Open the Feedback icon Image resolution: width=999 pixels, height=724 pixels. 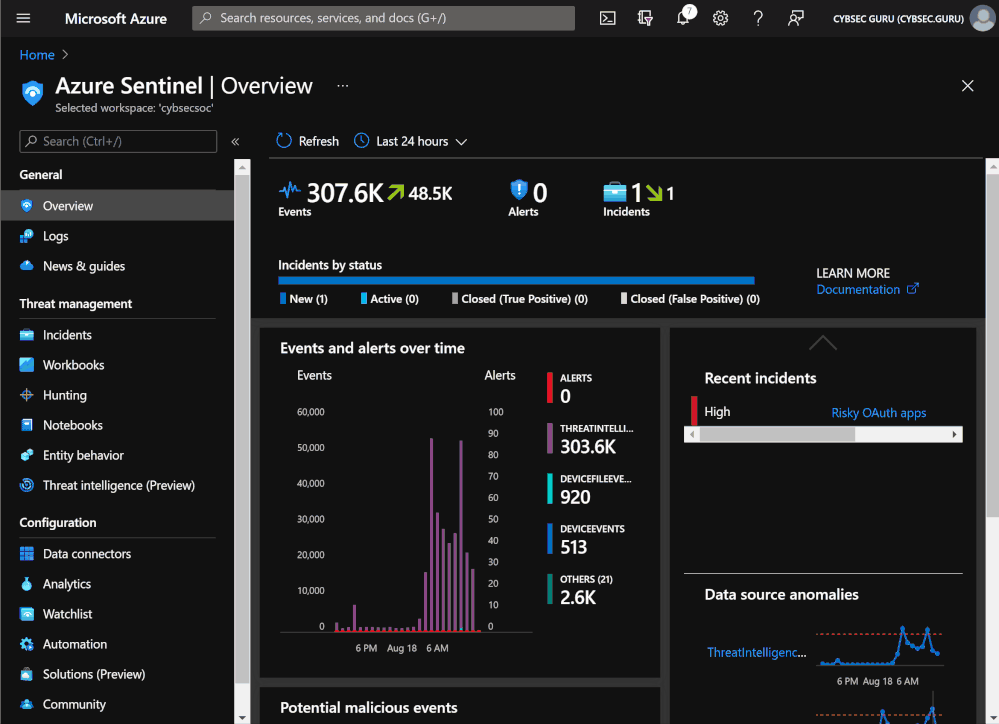click(795, 18)
